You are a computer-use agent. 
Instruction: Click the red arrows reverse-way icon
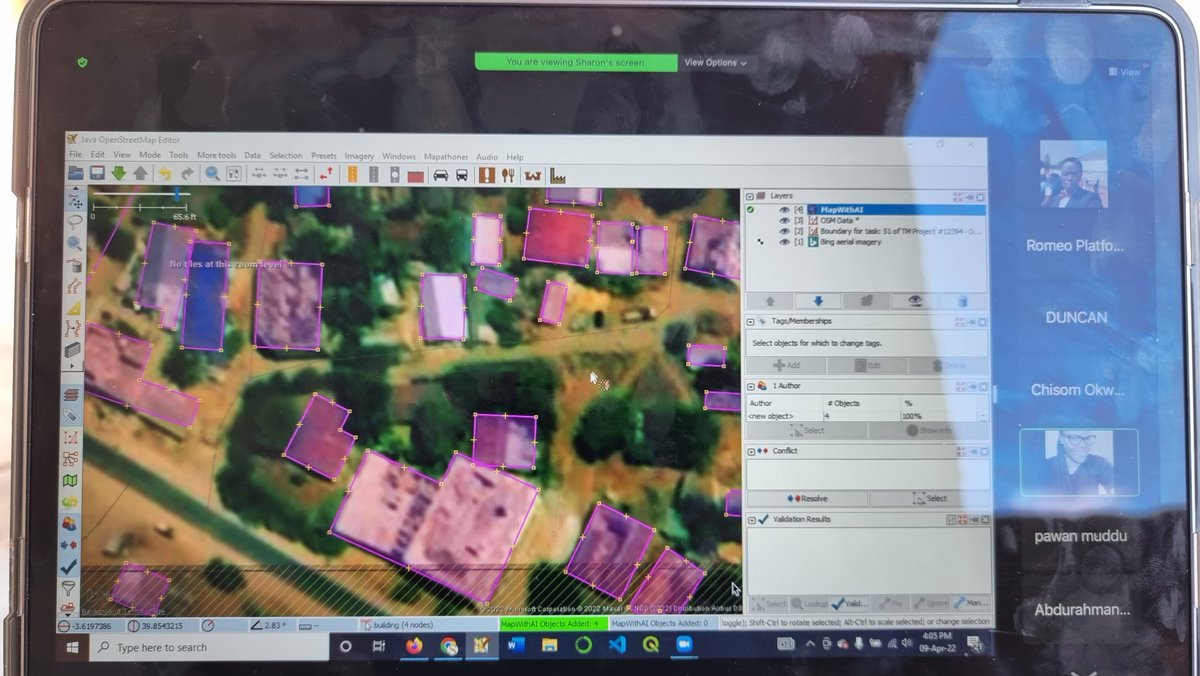(x=326, y=175)
